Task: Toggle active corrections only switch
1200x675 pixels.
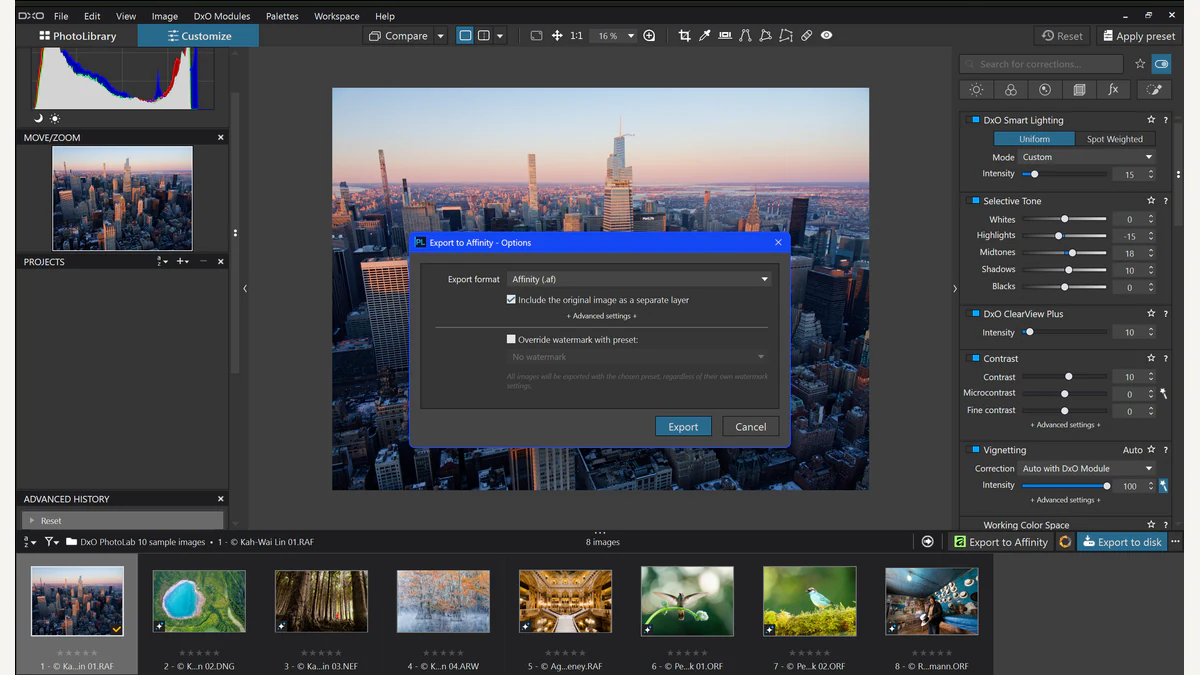Action: point(1161,64)
